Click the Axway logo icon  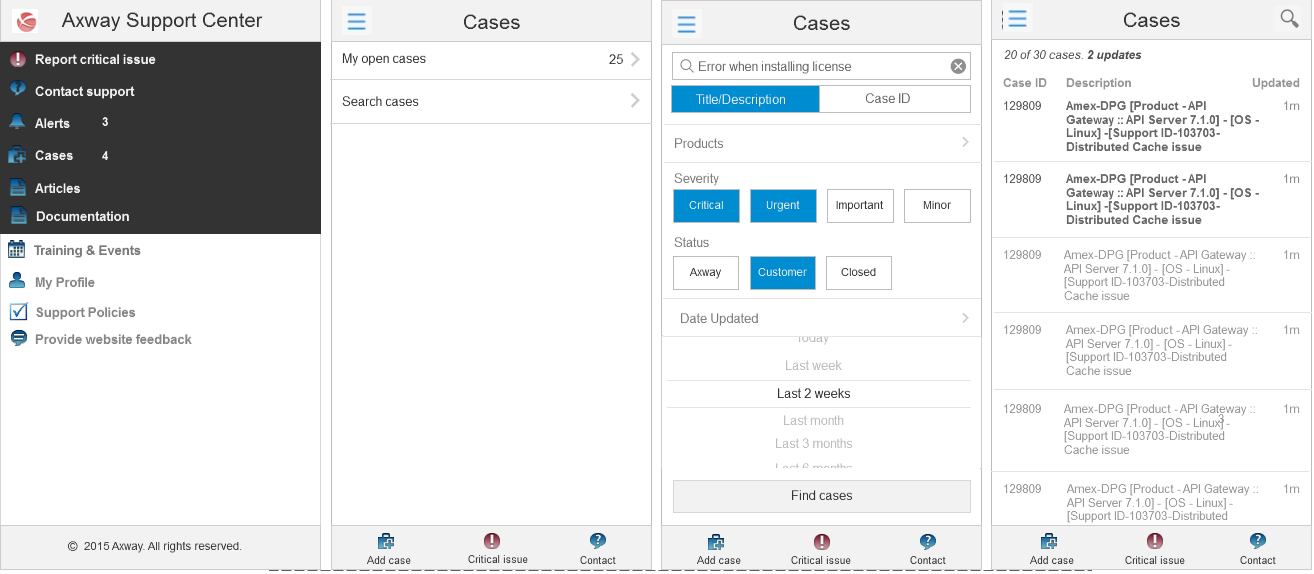tap(26, 21)
